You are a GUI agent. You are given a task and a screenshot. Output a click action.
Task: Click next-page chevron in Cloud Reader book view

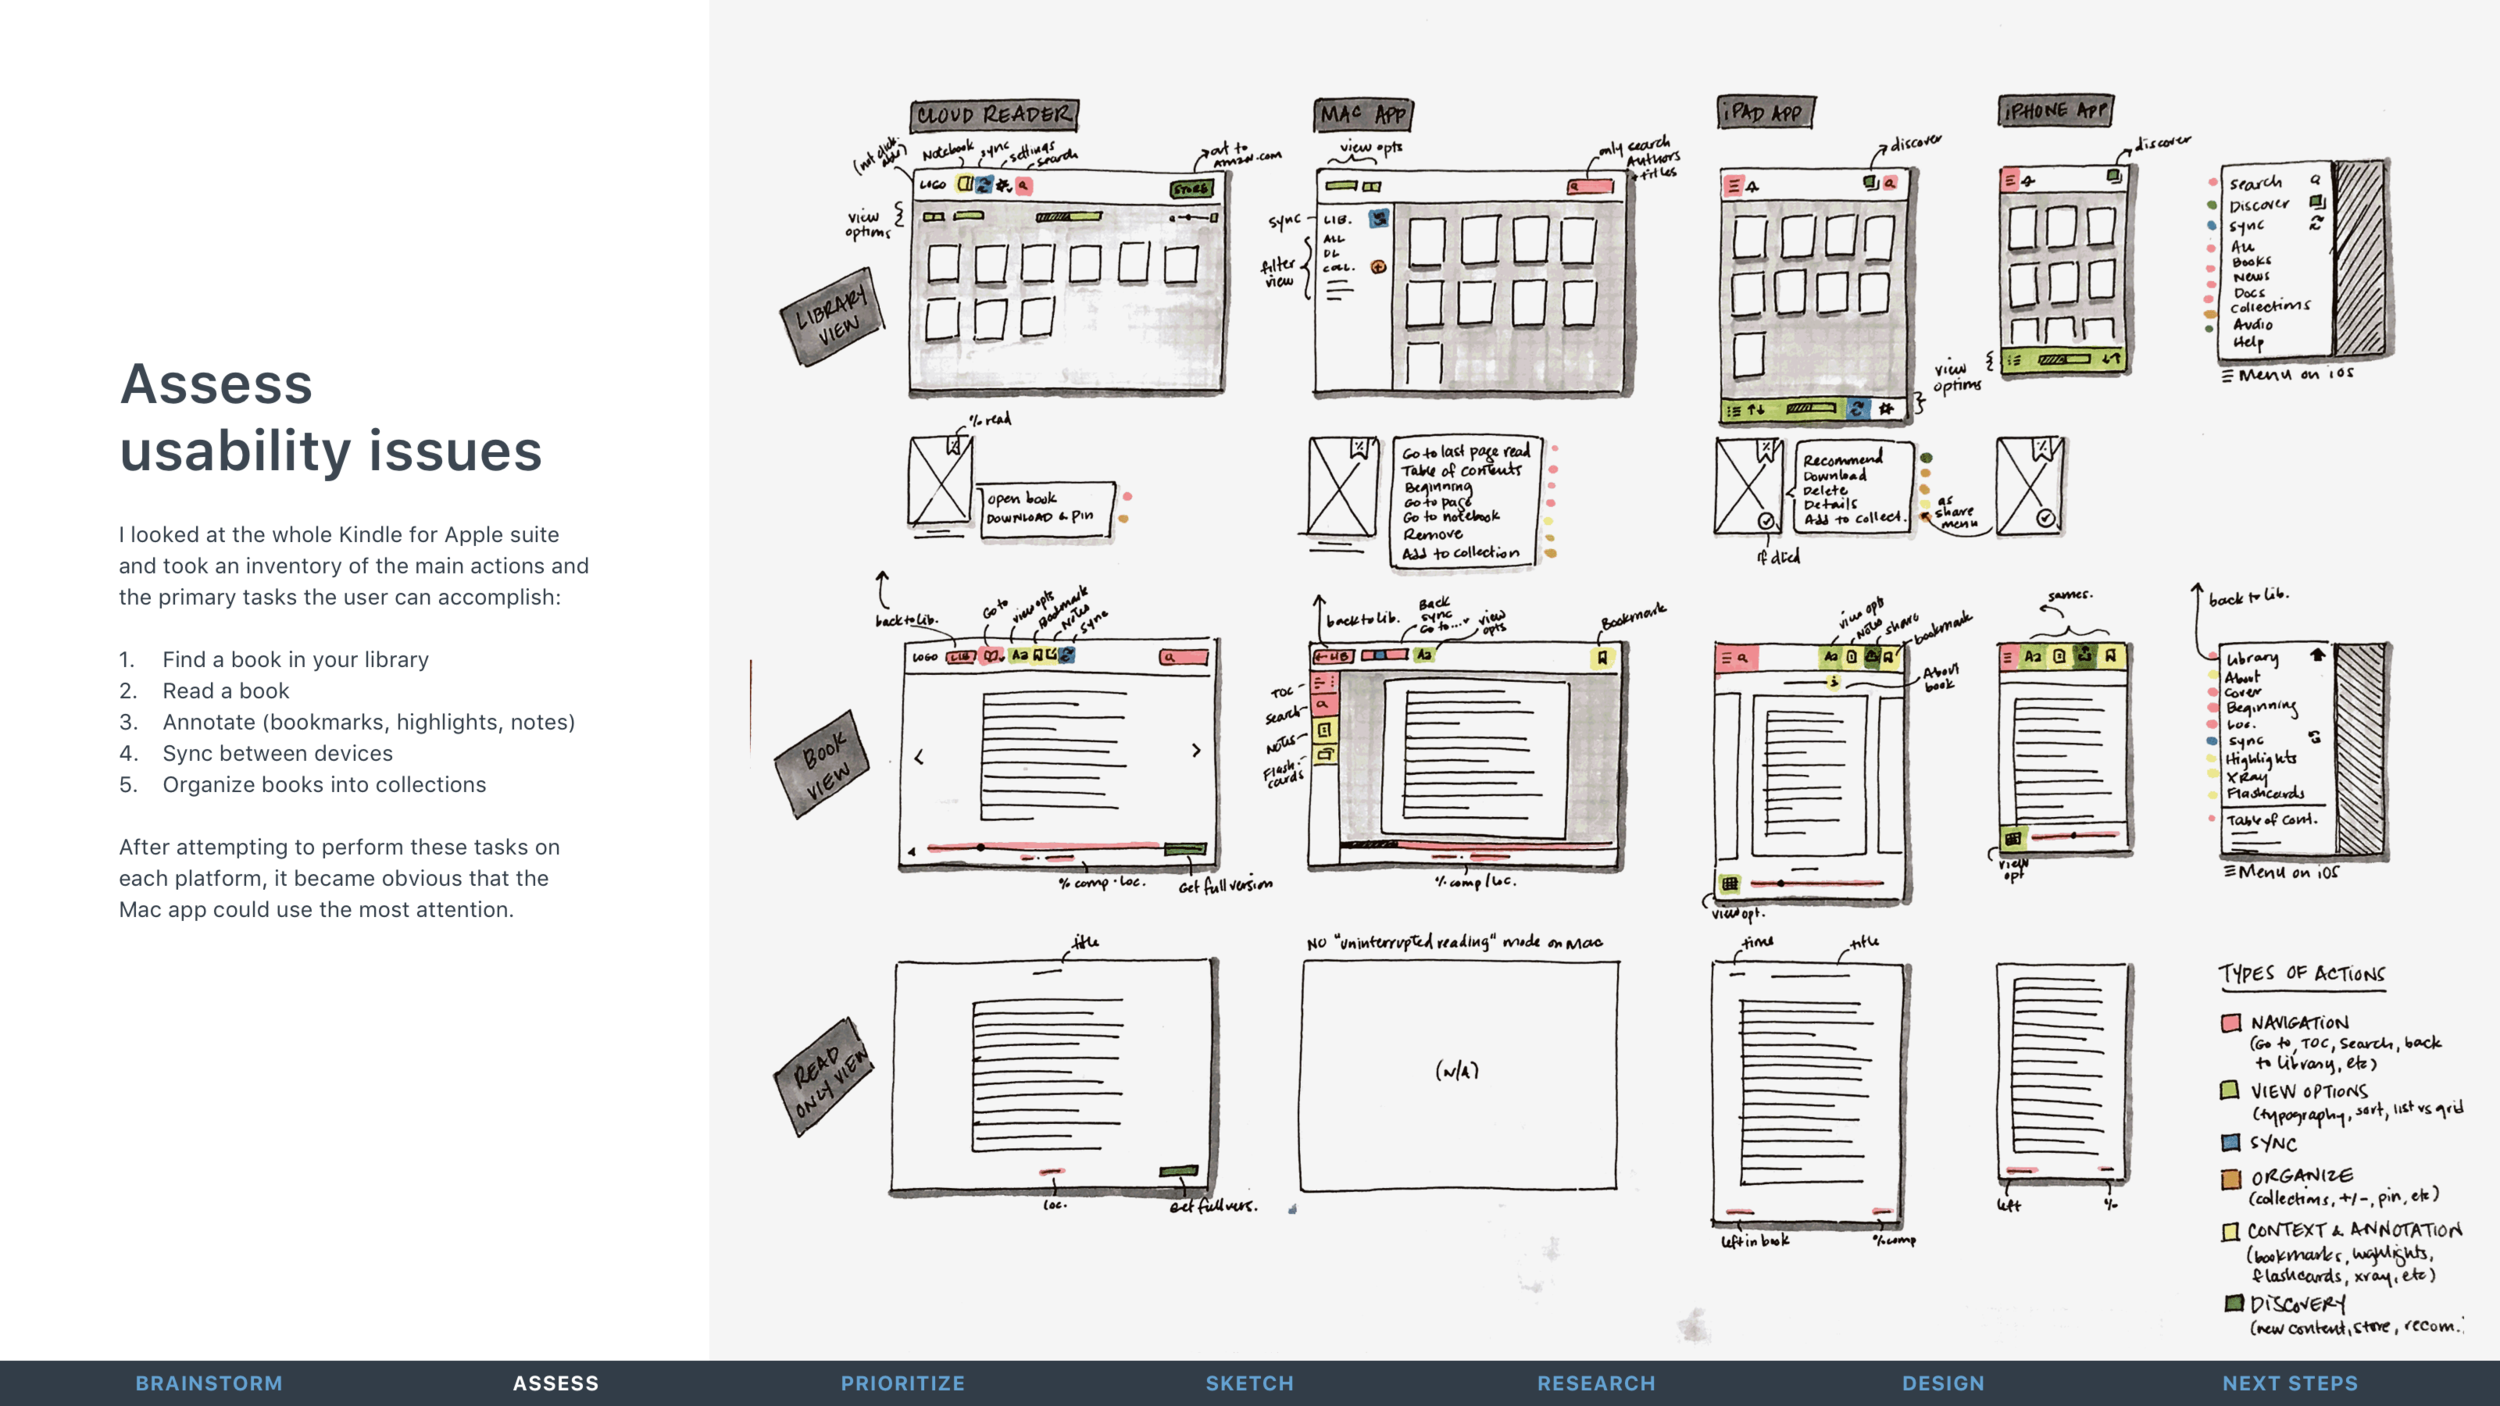[x=1196, y=750]
